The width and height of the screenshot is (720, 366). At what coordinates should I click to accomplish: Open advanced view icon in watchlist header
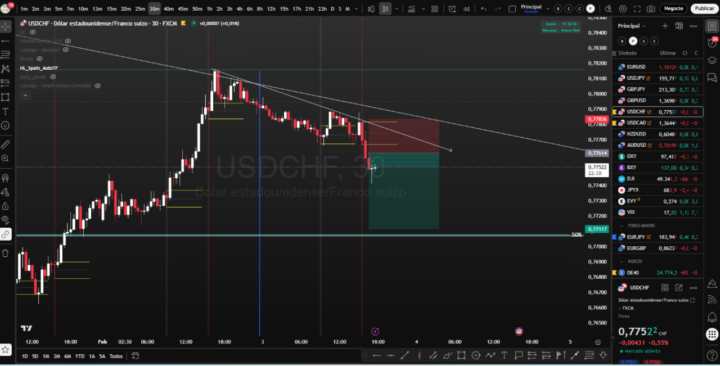[x=679, y=26]
